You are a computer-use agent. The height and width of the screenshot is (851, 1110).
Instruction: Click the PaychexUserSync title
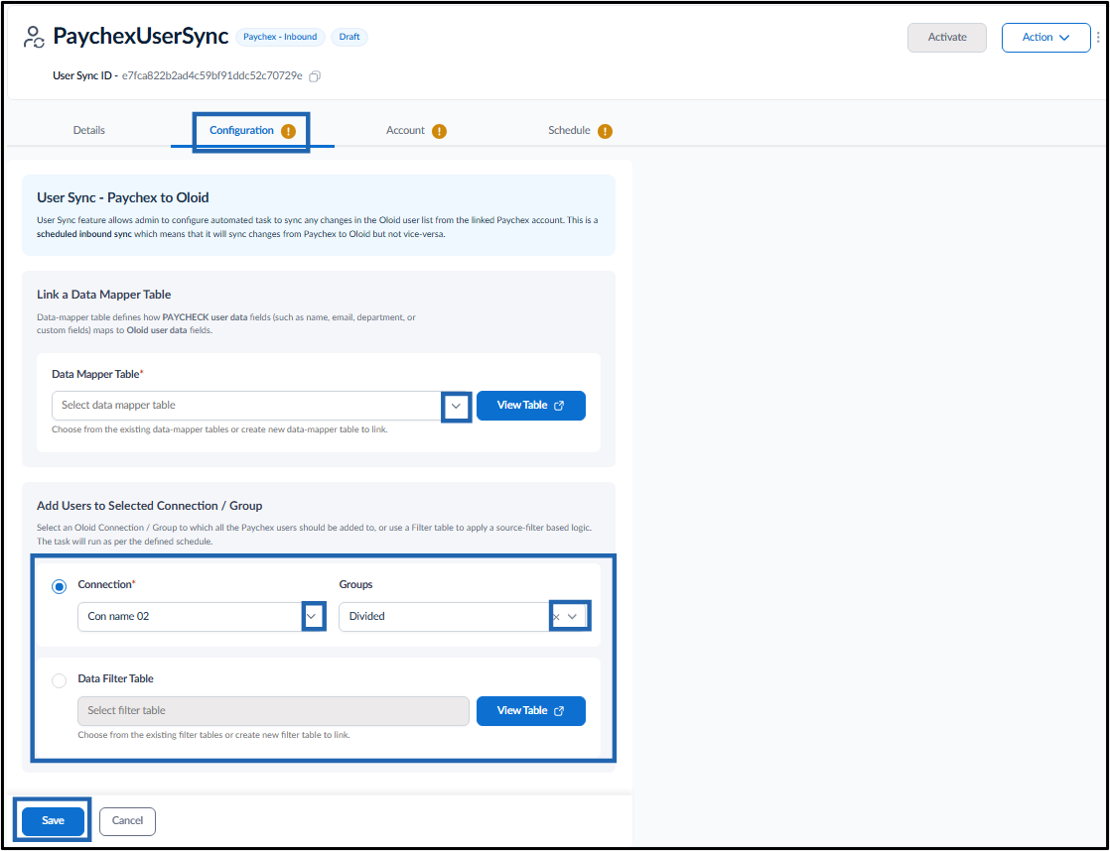[x=141, y=36]
